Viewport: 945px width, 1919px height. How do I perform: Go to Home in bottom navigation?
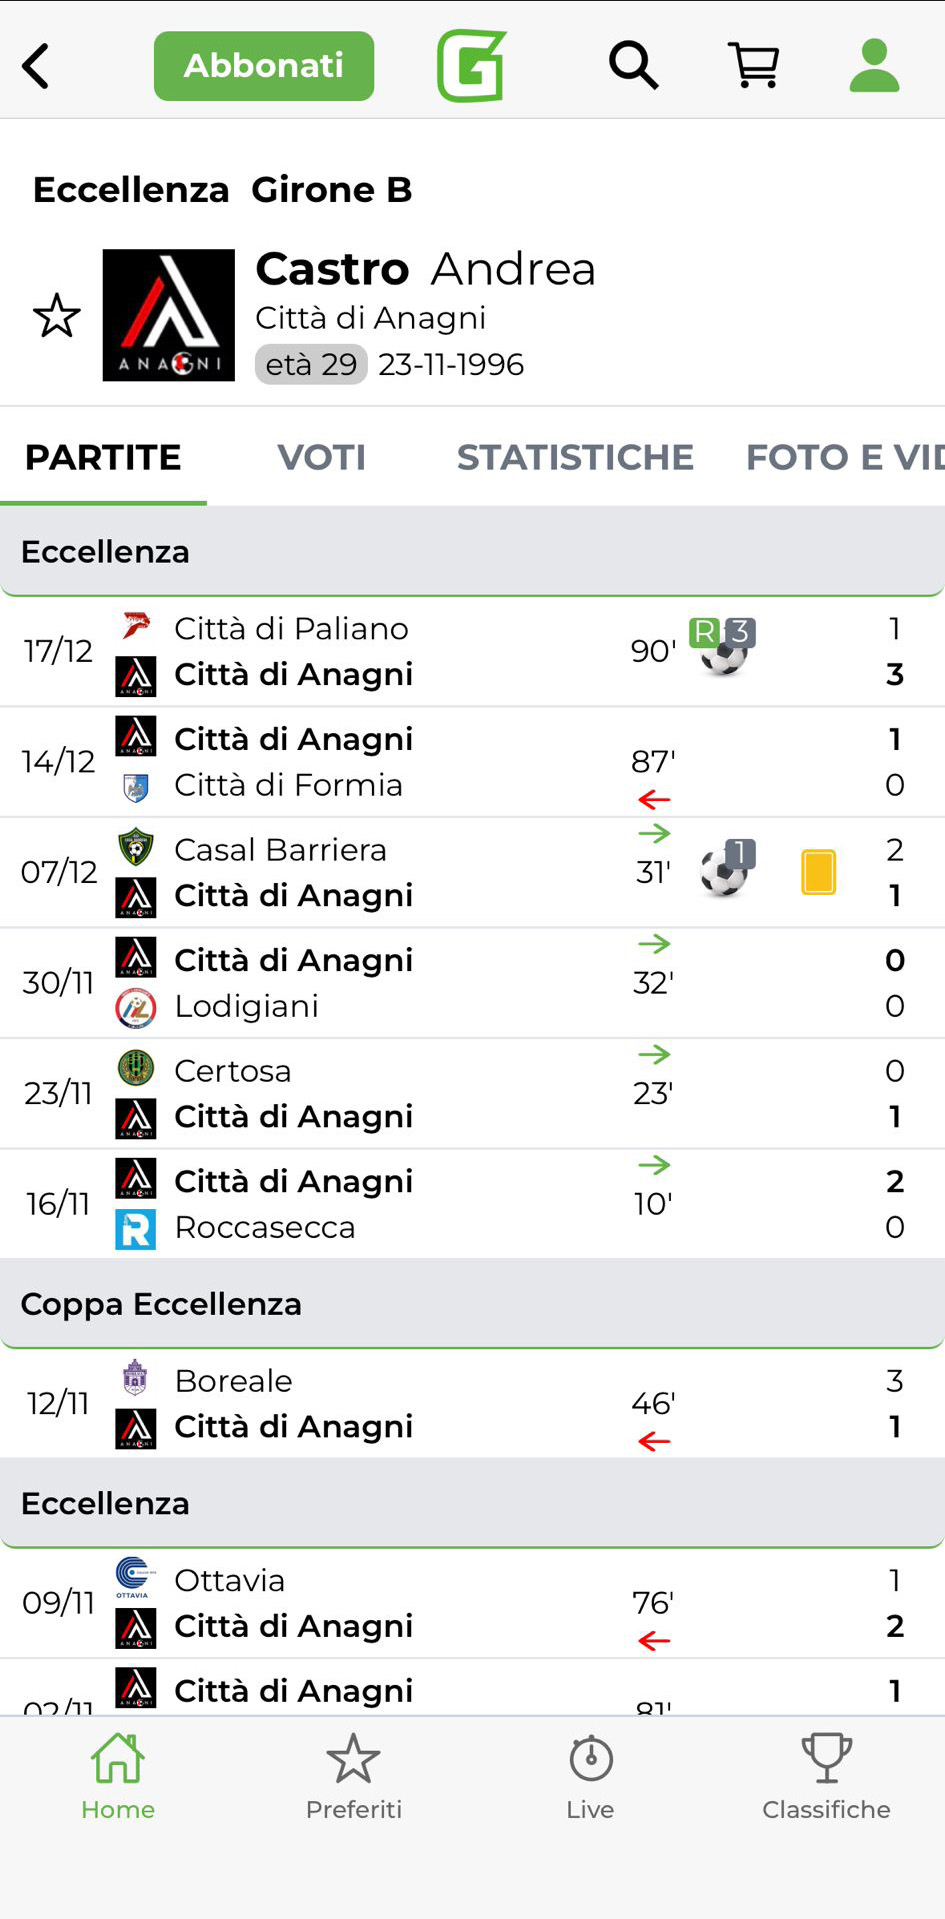pyautogui.click(x=118, y=1774)
